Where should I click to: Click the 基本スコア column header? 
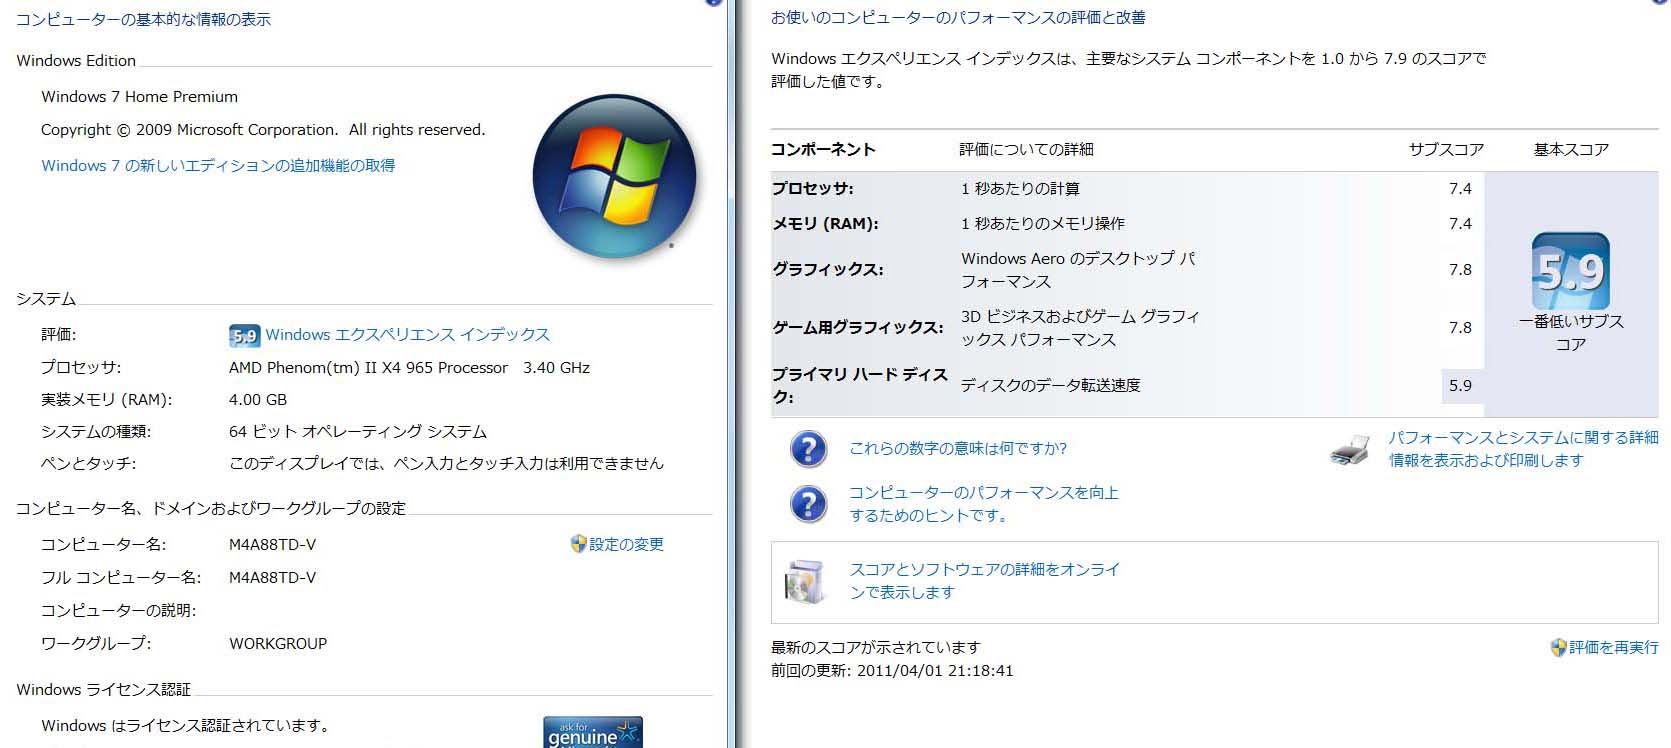point(1571,150)
